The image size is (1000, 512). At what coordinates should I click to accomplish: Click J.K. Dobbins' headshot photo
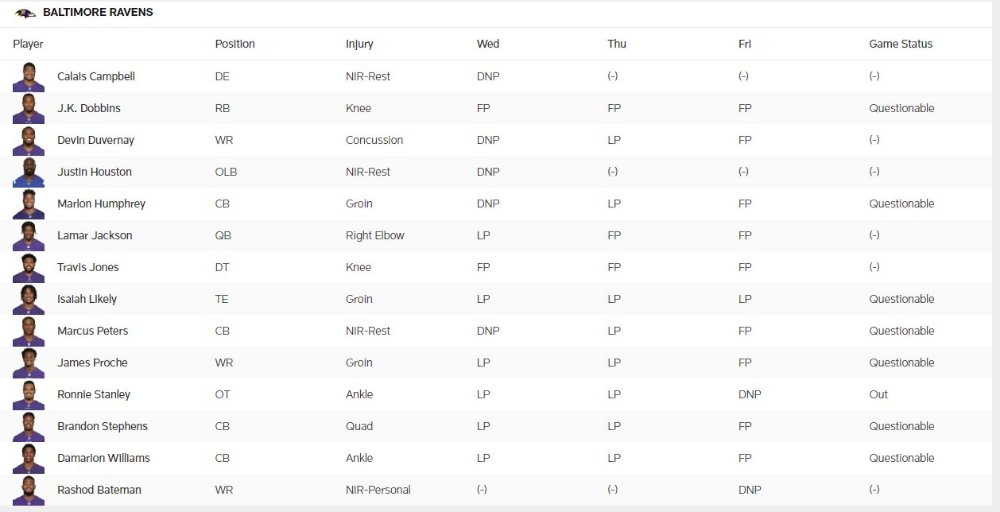(29, 109)
